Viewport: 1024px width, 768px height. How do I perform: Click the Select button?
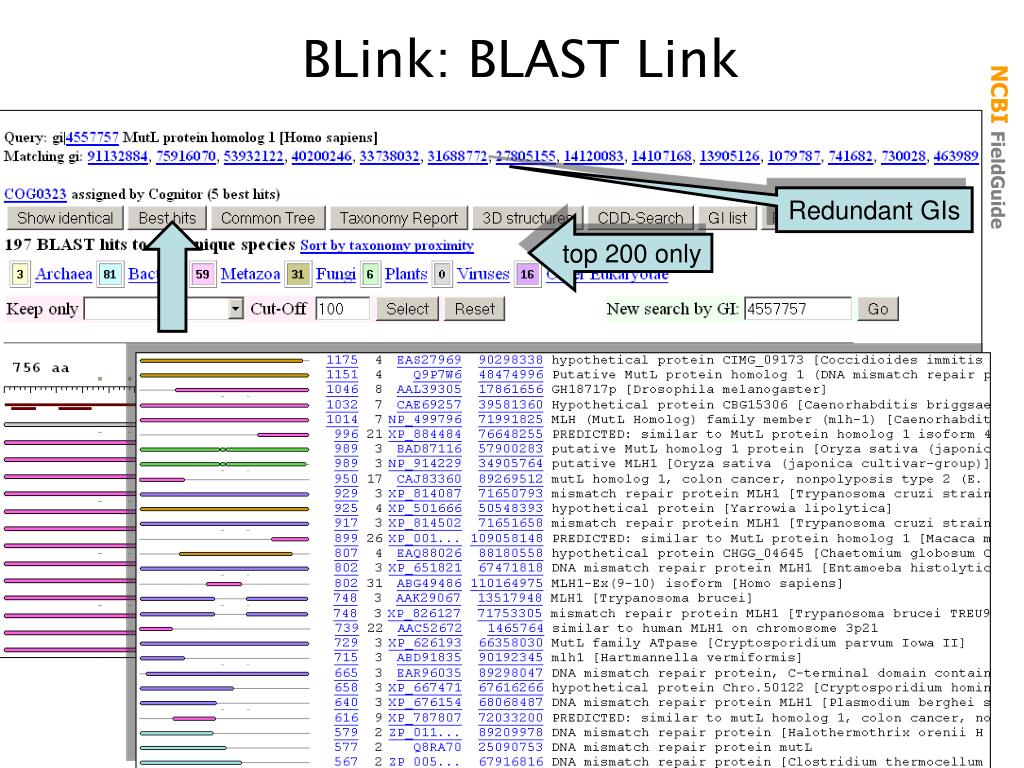pyautogui.click(x=407, y=309)
